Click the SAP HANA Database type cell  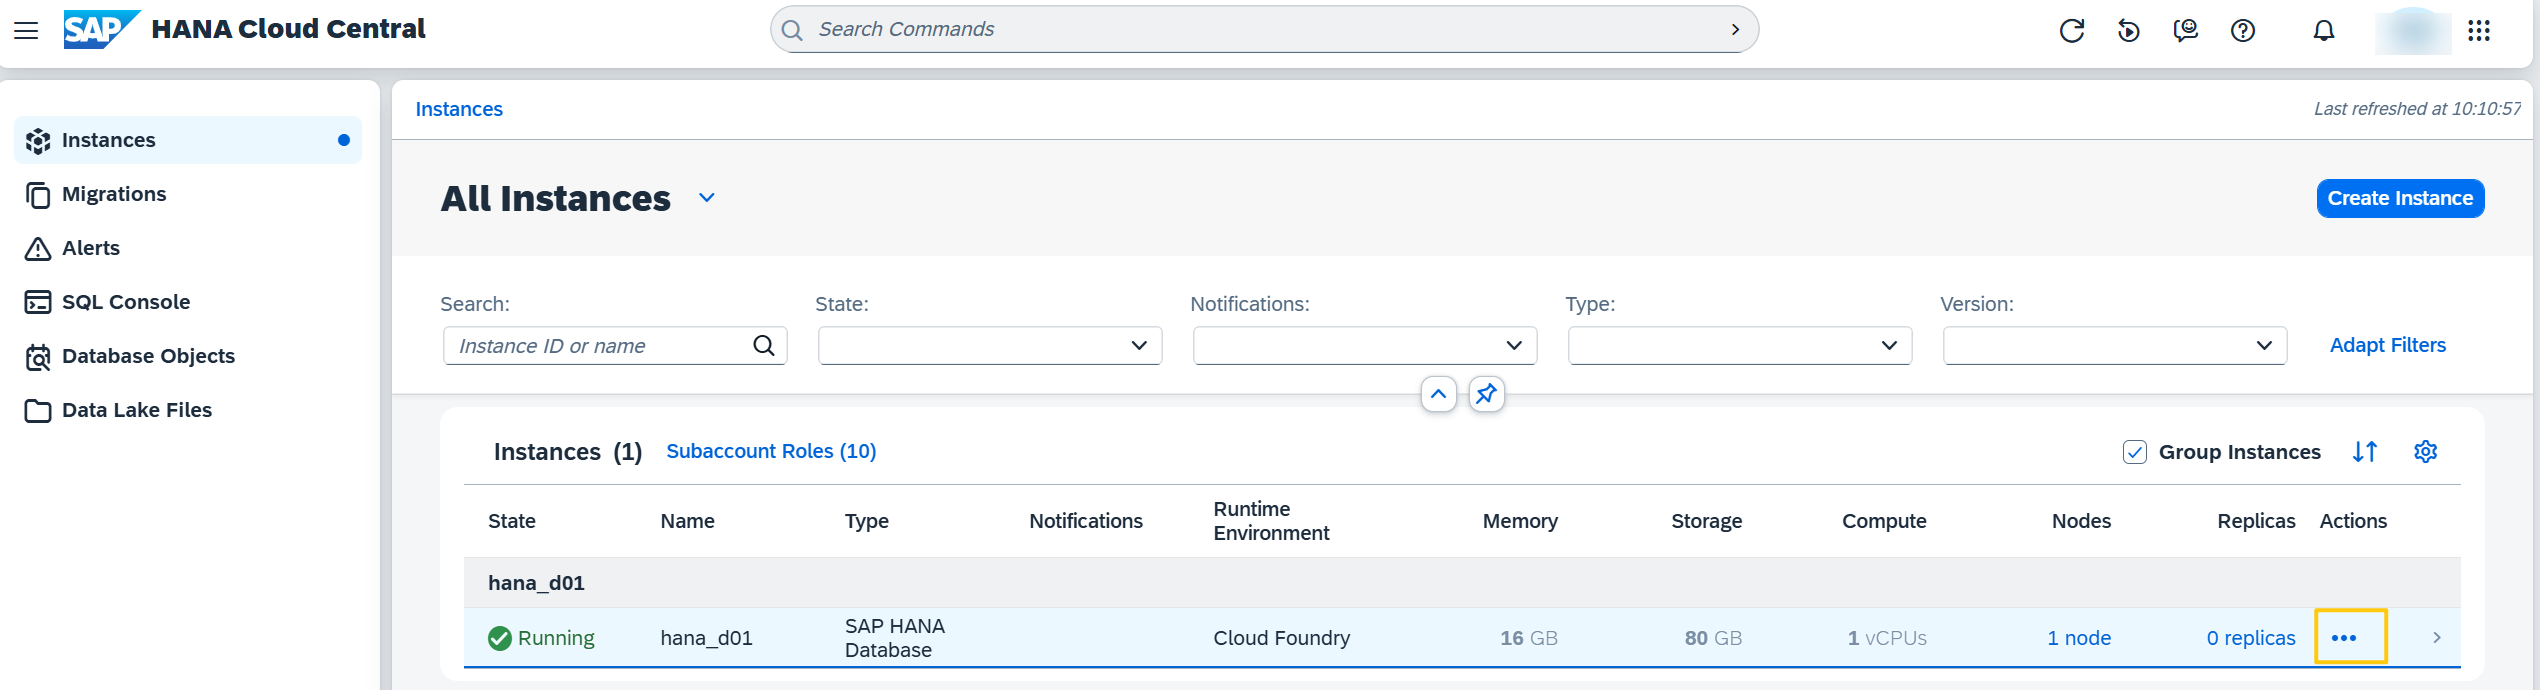895,638
